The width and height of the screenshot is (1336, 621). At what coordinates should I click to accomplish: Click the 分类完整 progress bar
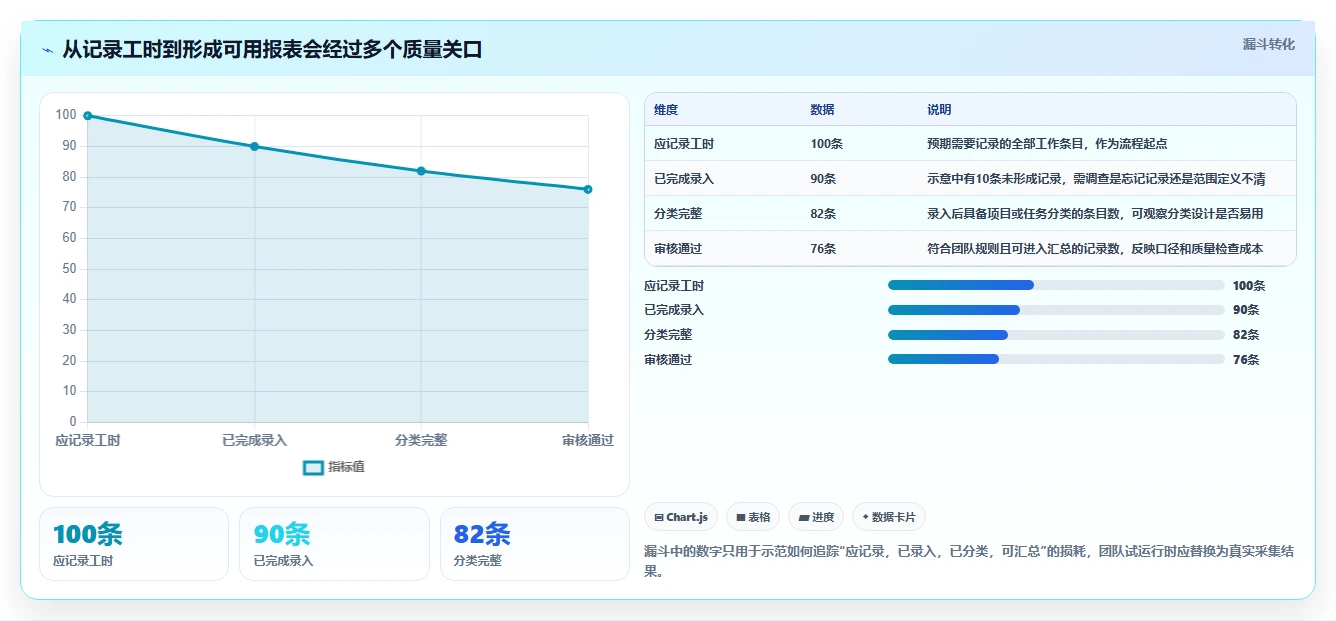click(1056, 335)
